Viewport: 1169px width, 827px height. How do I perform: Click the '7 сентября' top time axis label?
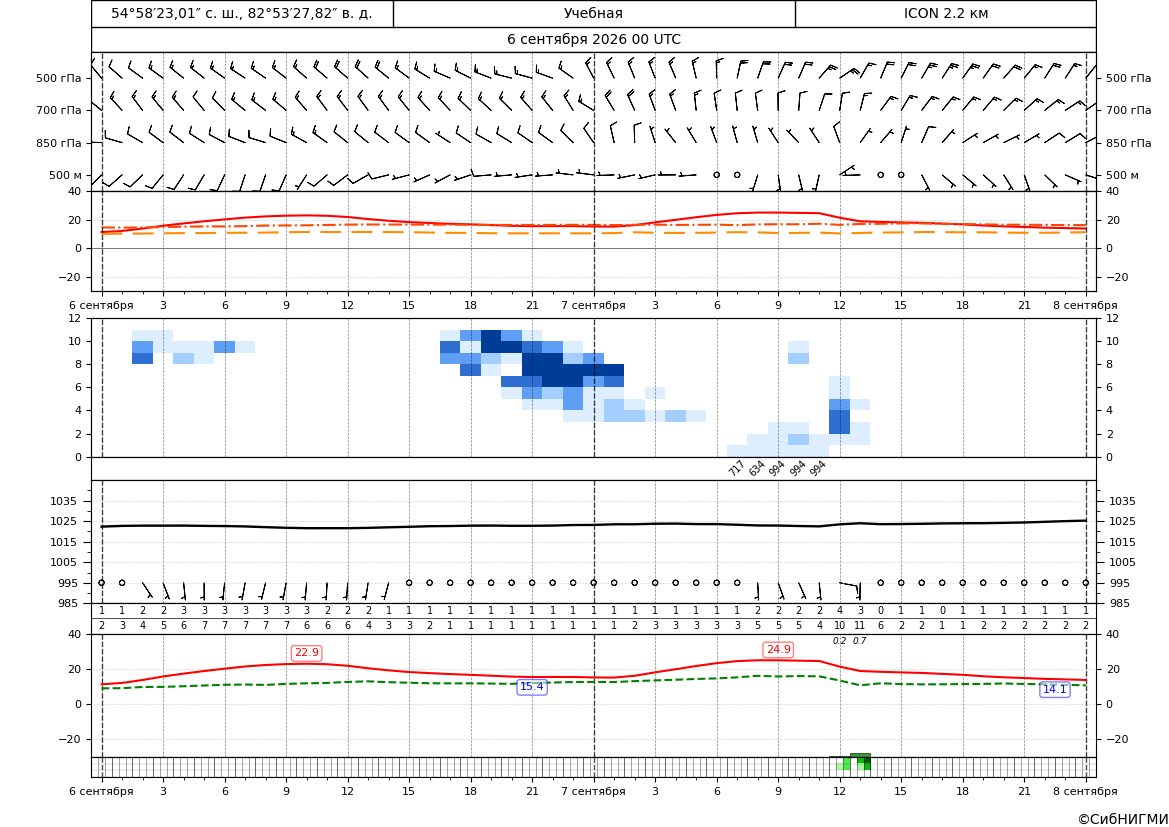click(x=593, y=305)
